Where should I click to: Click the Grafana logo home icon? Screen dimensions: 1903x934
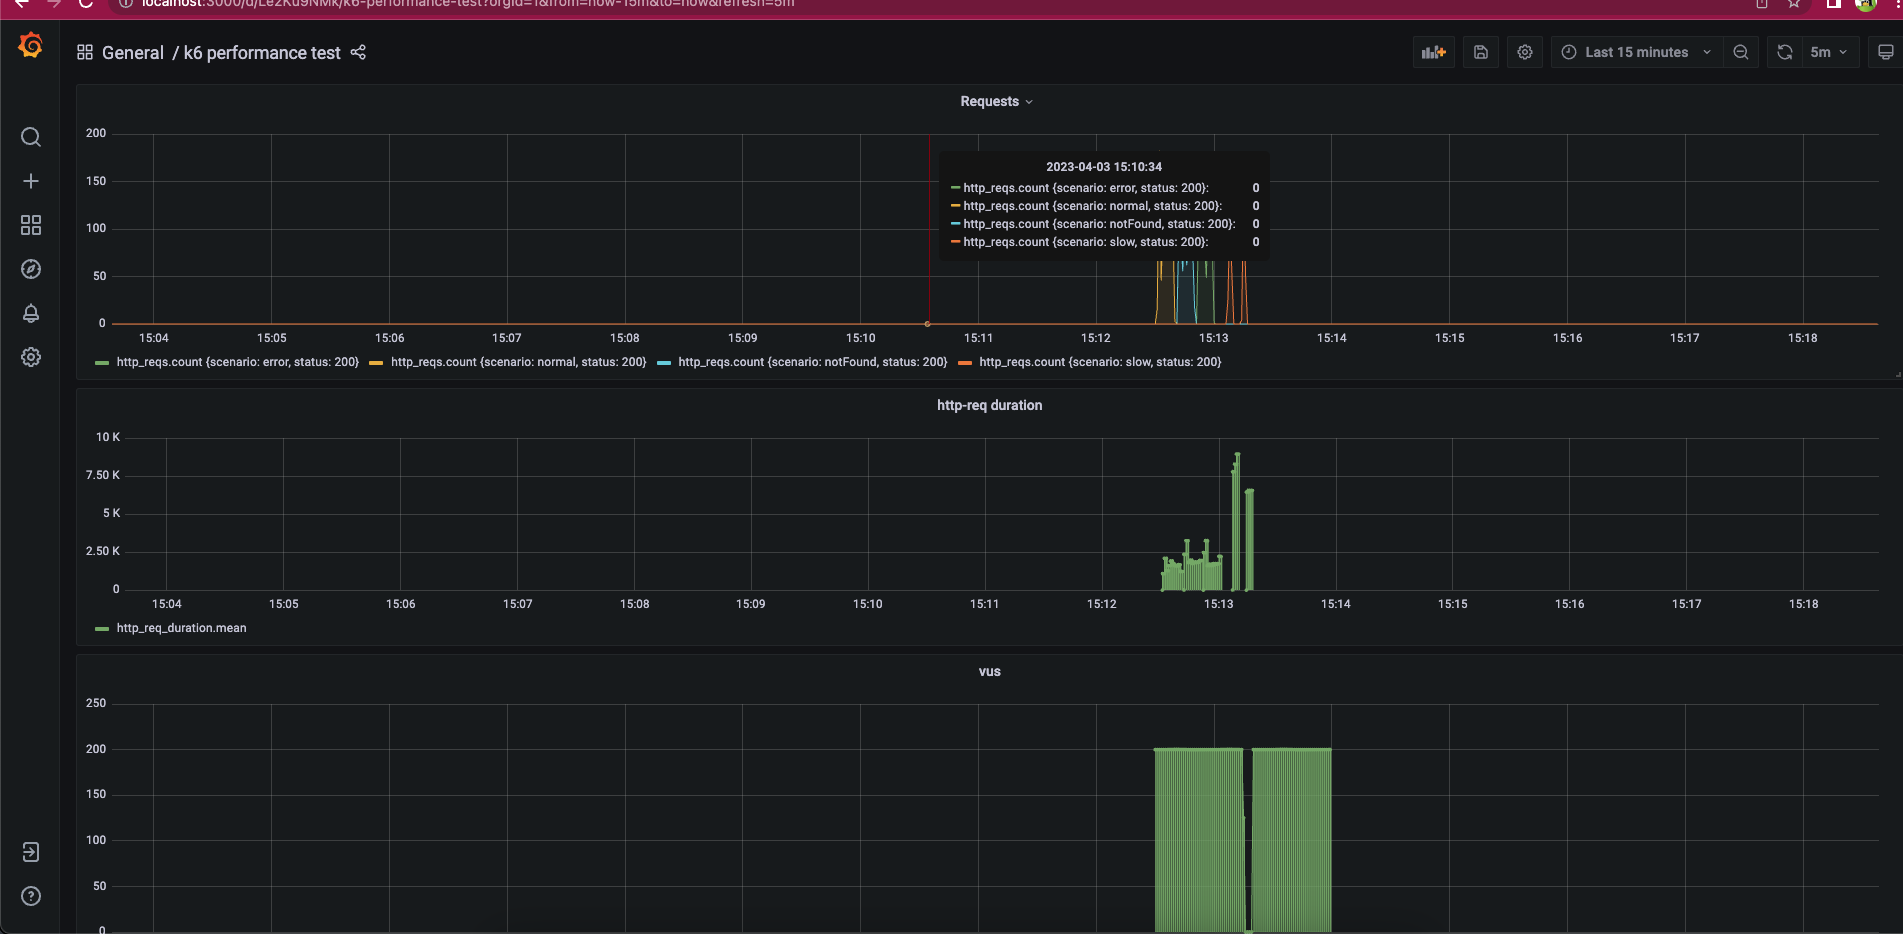coord(31,45)
